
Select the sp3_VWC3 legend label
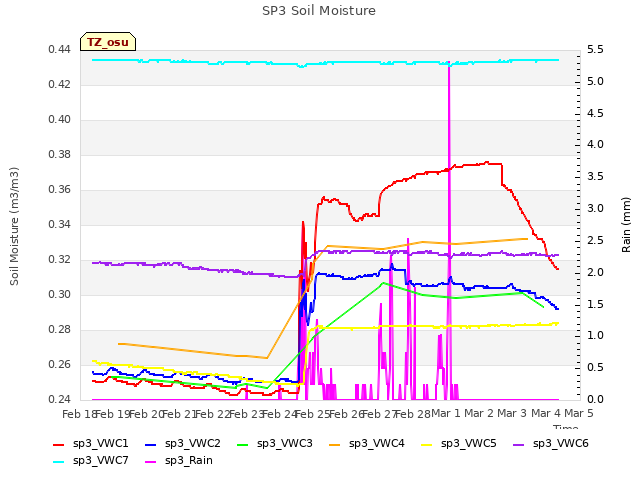284,444
